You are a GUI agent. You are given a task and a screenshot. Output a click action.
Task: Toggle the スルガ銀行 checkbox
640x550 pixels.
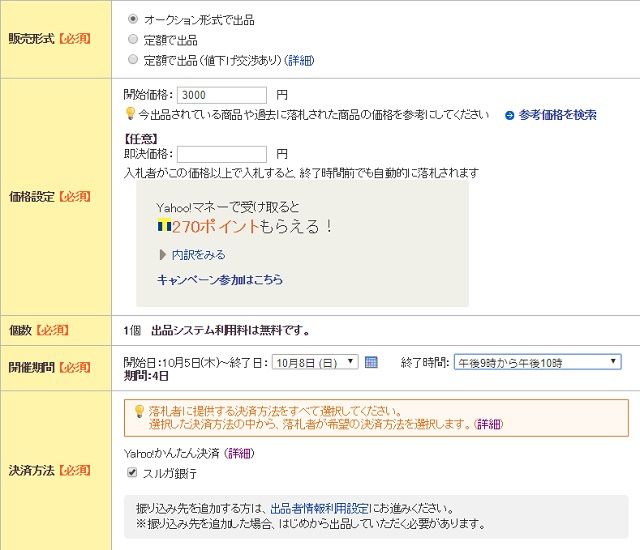pyautogui.click(x=132, y=472)
